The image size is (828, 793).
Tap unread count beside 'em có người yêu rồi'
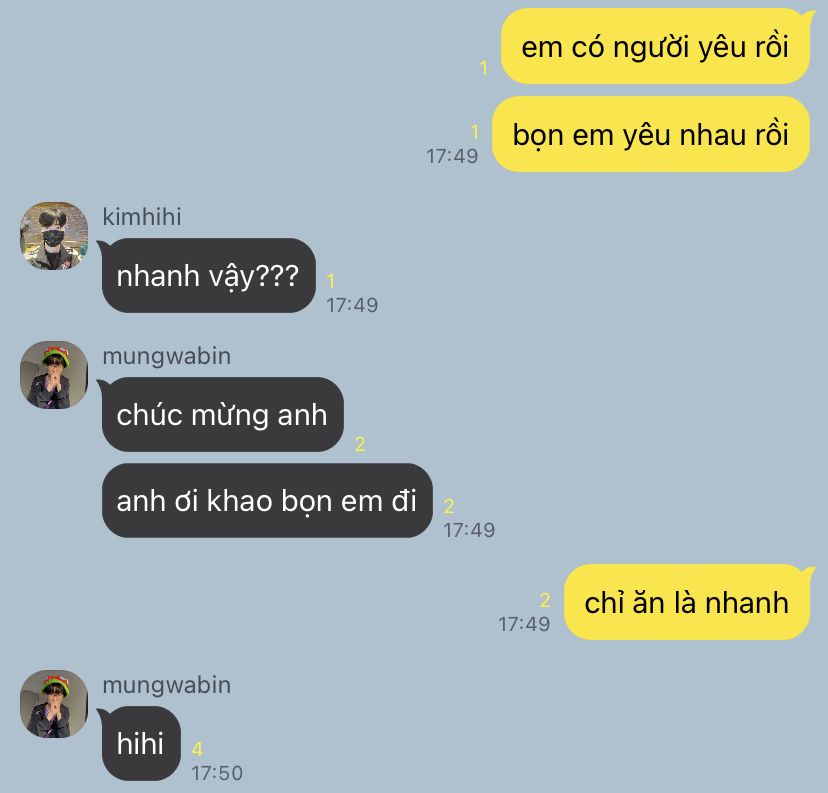tap(483, 68)
